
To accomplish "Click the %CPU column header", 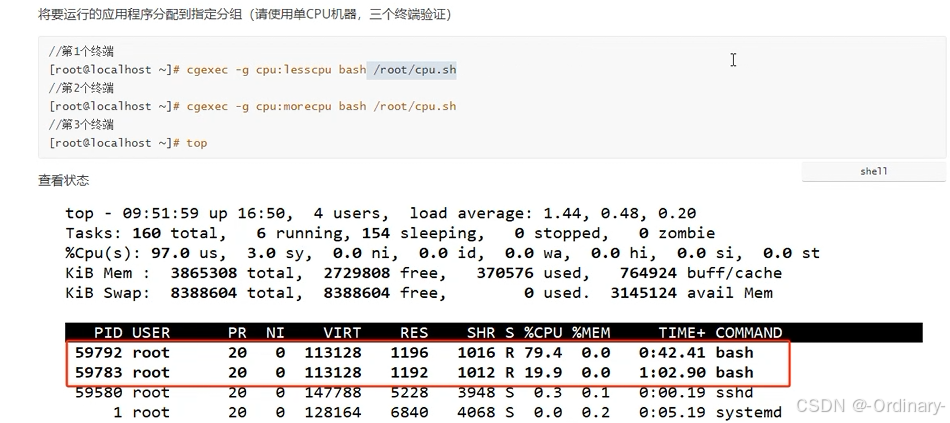I will point(543,333).
